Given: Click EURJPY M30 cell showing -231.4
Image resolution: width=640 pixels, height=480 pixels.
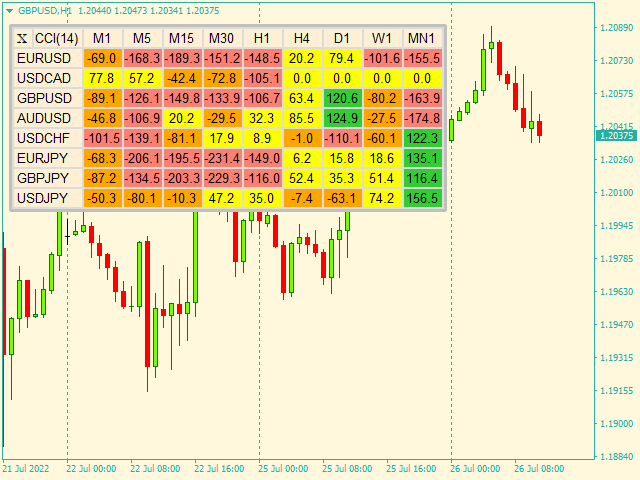Looking at the screenshot, I should click(222, 158).
